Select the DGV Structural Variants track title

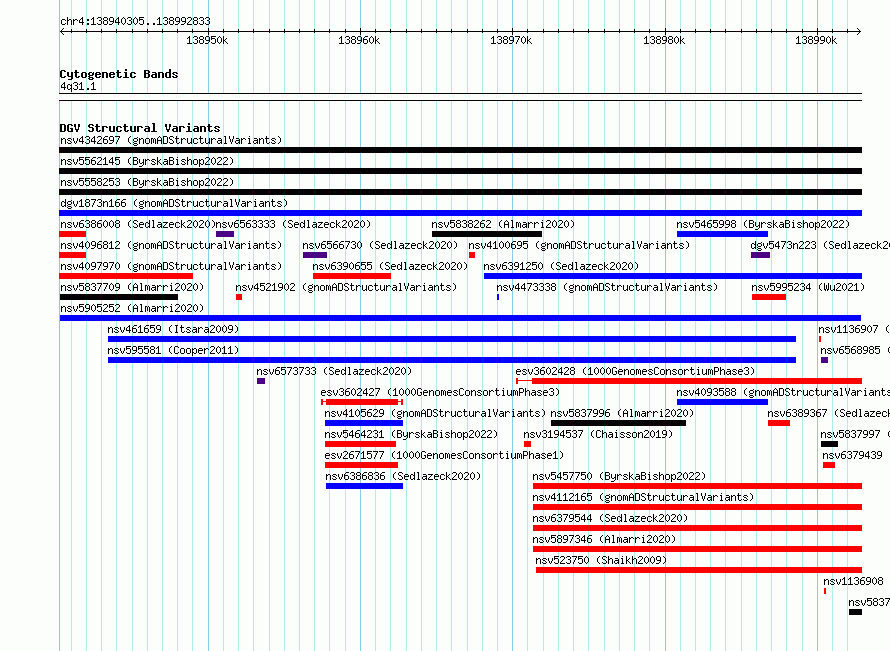(x=140, y=128)
